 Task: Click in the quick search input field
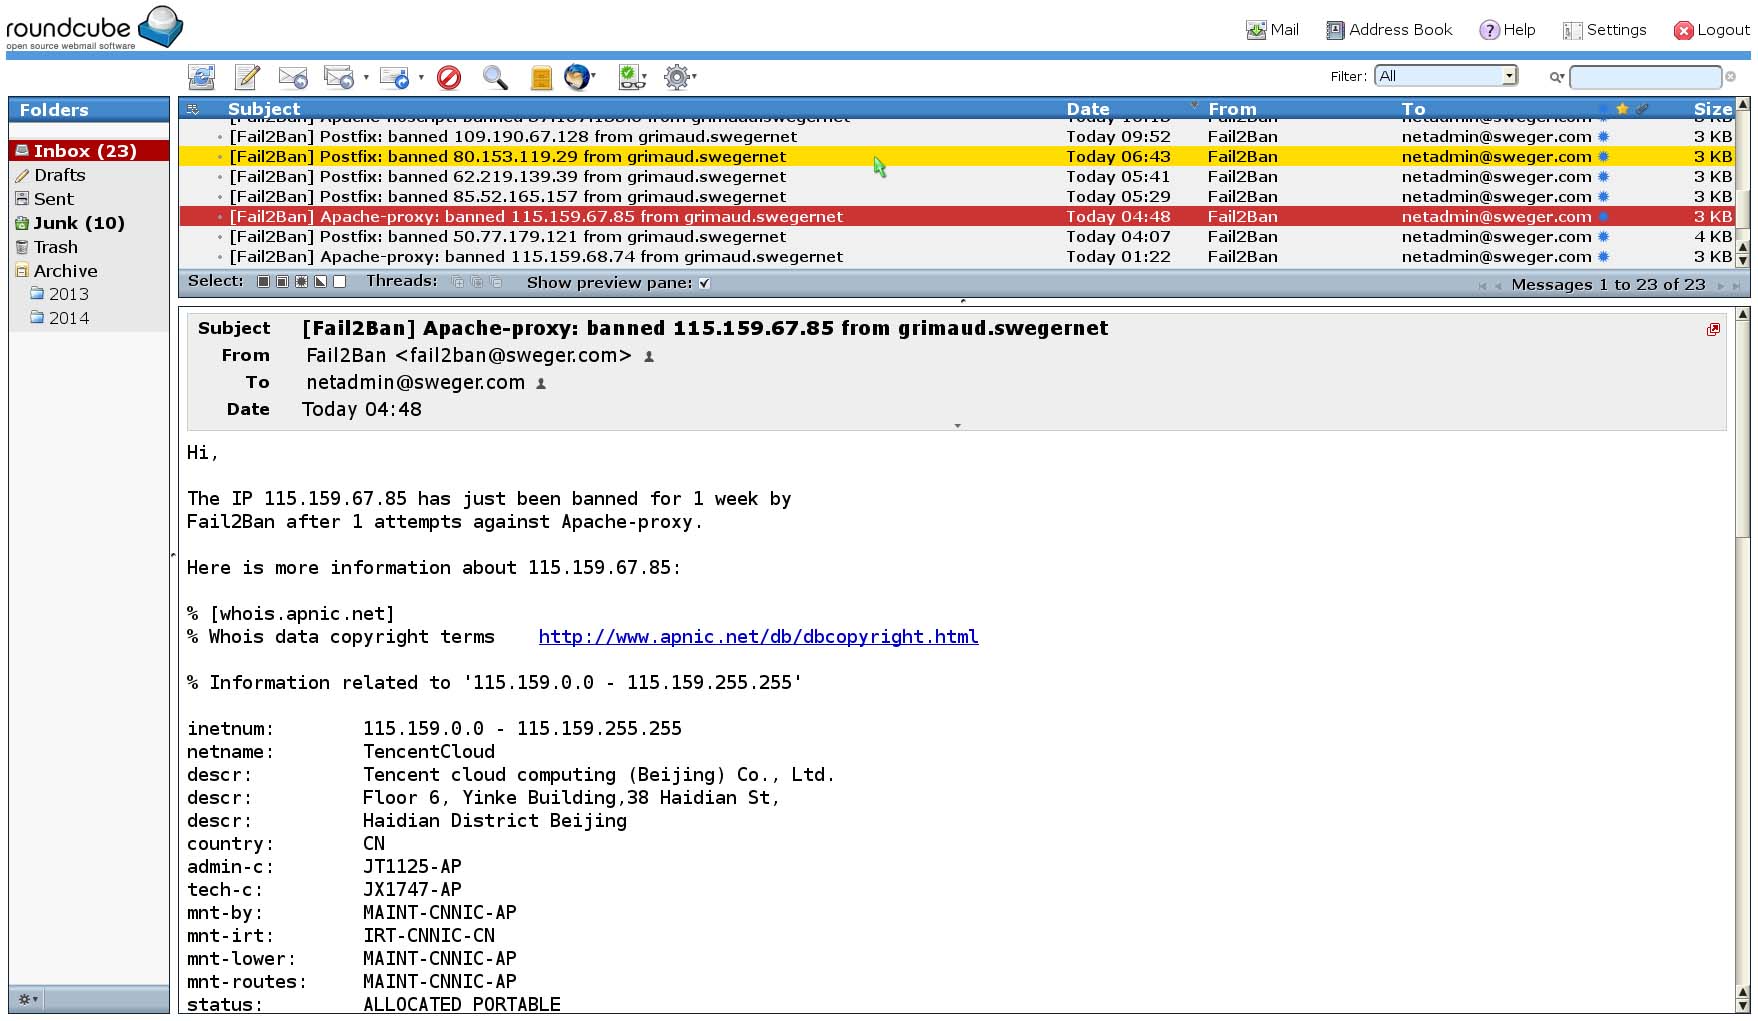coord(1644,77)
